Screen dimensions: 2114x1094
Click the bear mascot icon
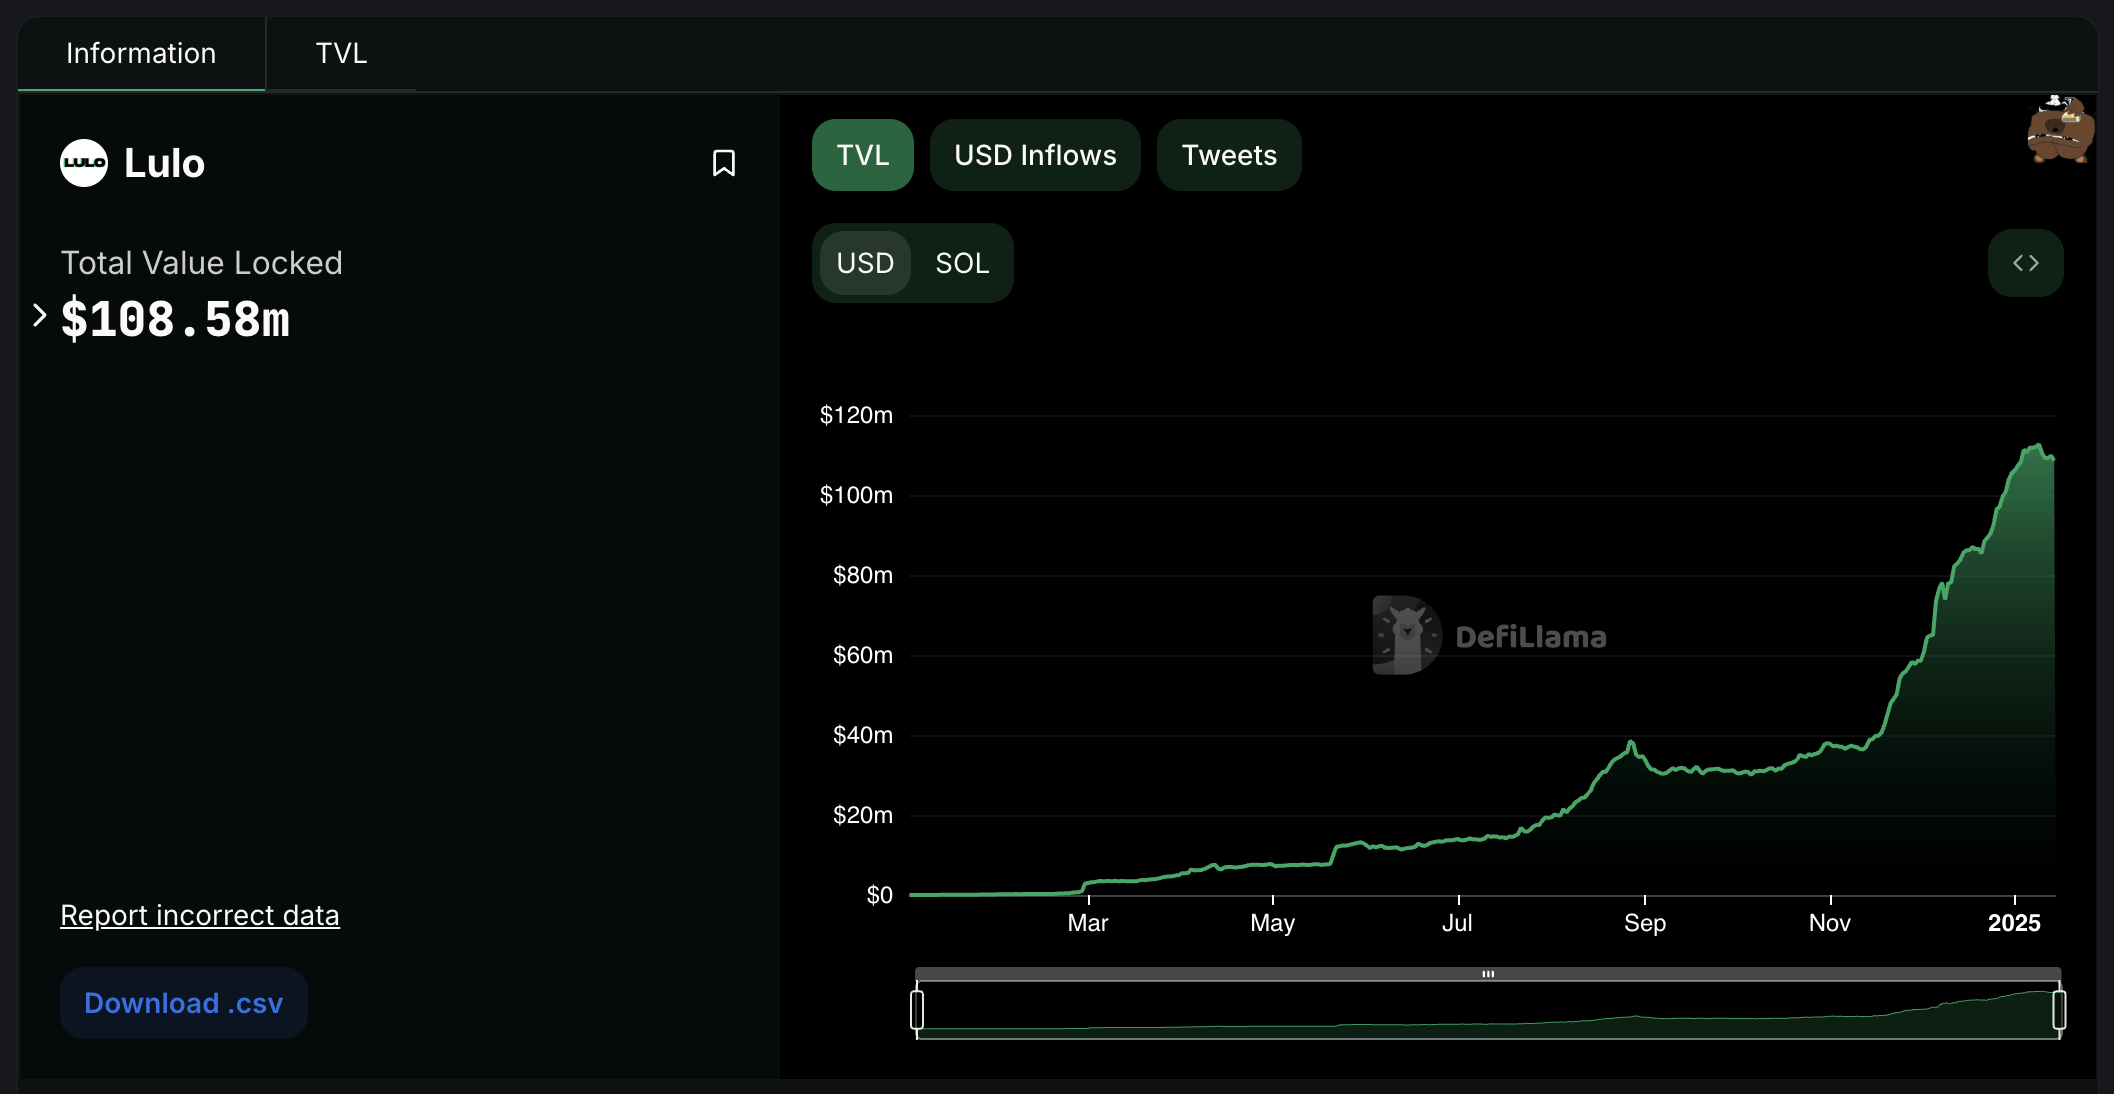tap(2060, 130)
